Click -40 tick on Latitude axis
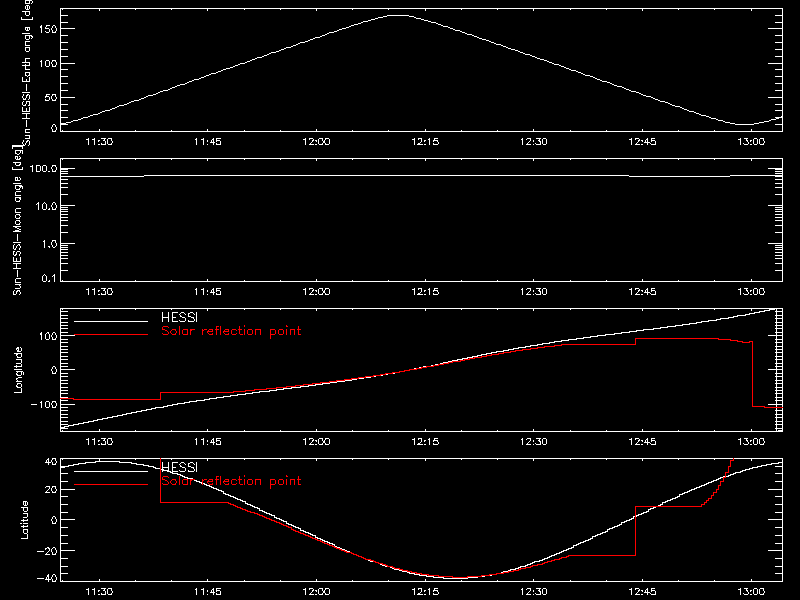 coord(47,579)
